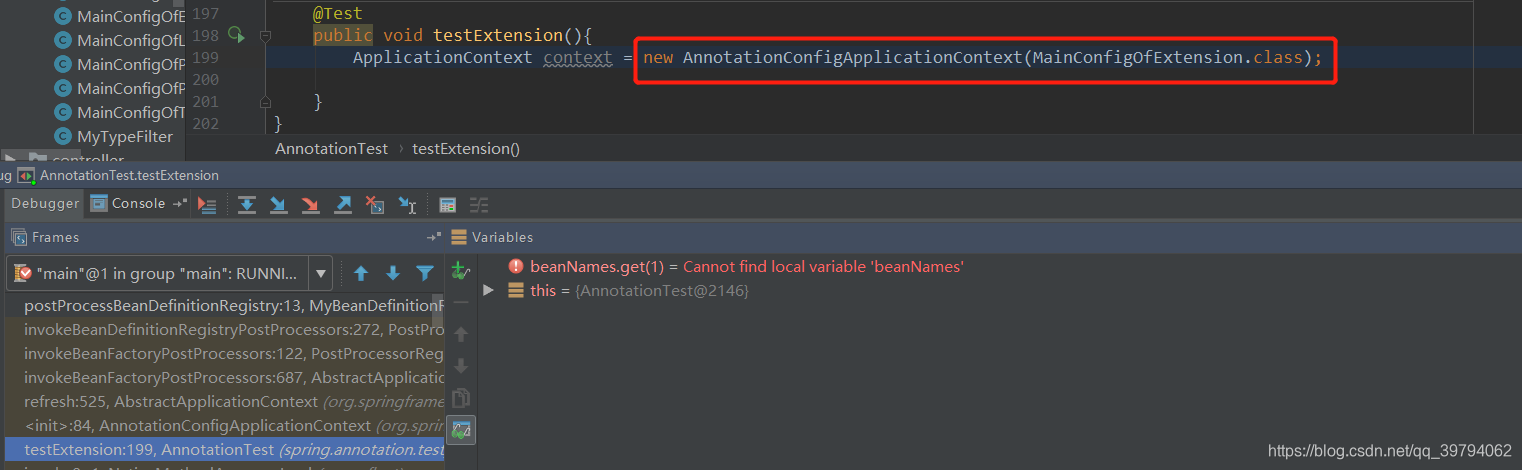Click line number 200 in gutter

pyautogui.click(x=205, y=79)
